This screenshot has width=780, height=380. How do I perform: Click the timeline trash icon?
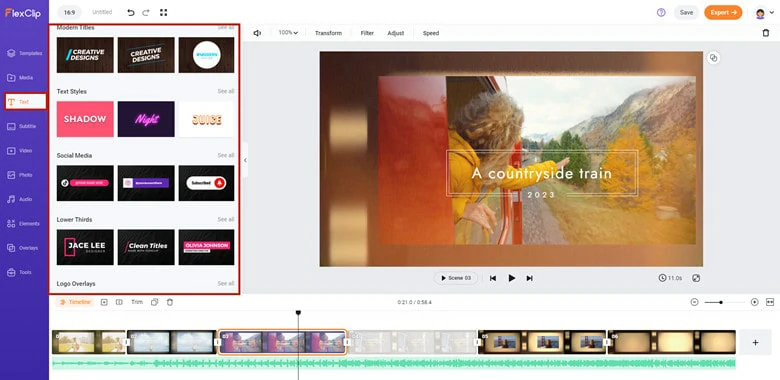click(170, 302)
